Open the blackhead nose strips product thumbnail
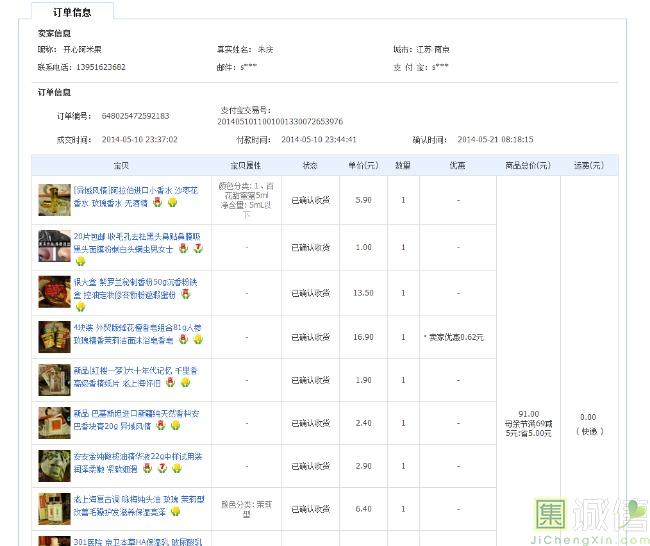 pyautogui.click(x=54, y=242)
